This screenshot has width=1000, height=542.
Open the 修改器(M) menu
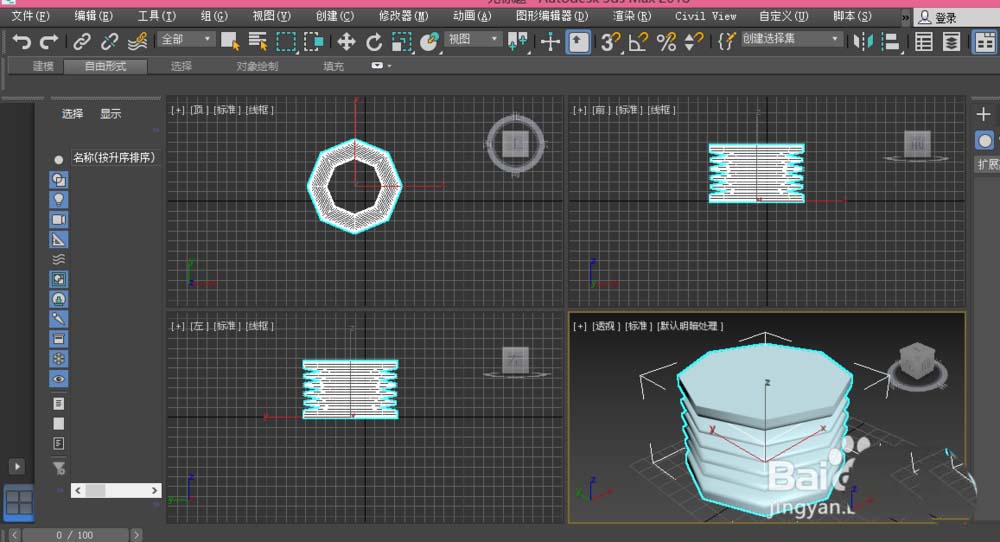403,16
